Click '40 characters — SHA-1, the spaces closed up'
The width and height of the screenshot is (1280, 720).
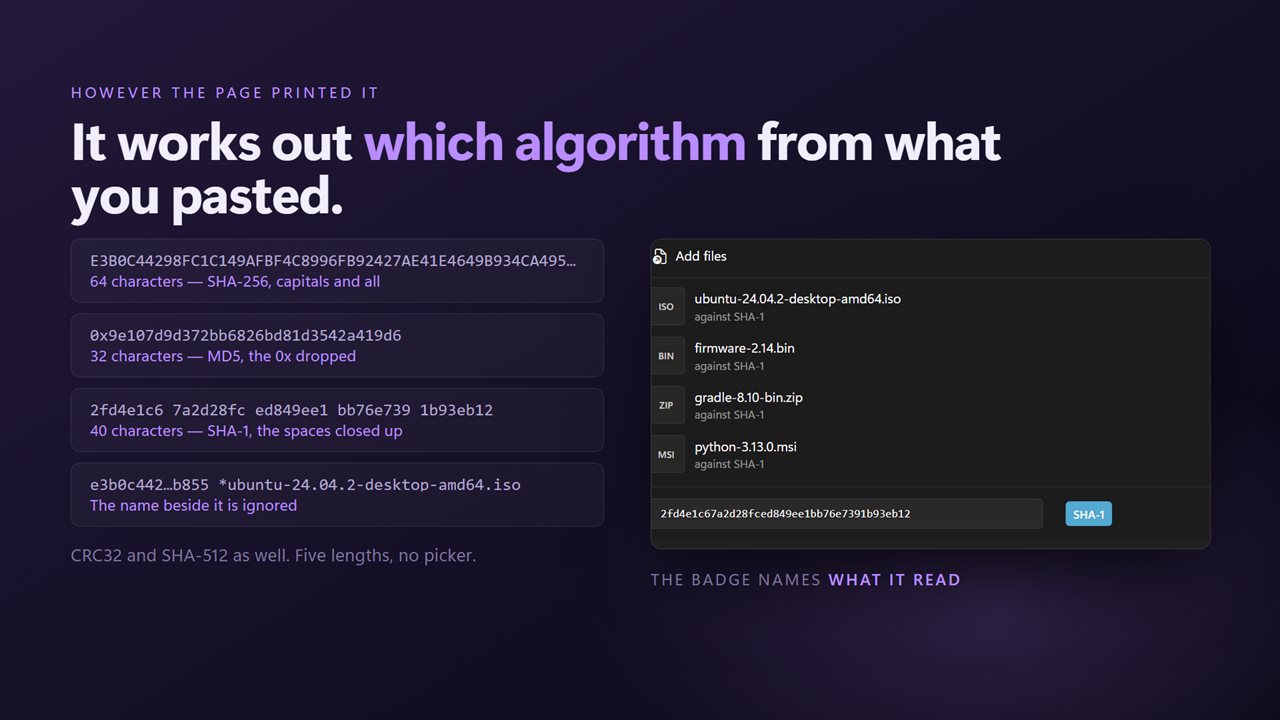(246, 431)
